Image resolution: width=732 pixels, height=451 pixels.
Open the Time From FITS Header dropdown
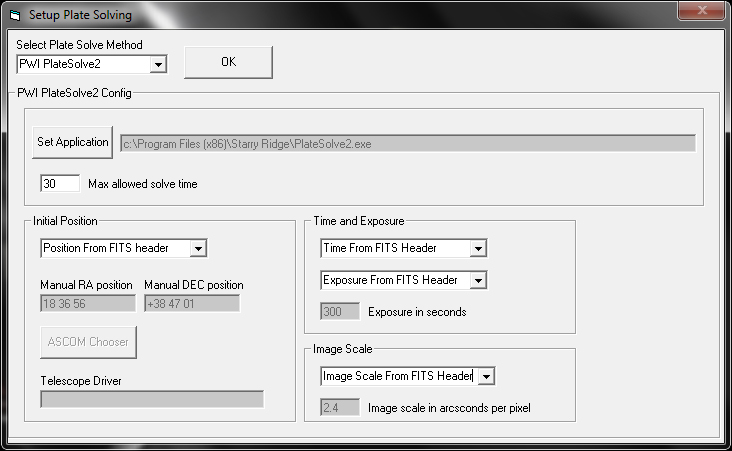click(x=404, y=248)
